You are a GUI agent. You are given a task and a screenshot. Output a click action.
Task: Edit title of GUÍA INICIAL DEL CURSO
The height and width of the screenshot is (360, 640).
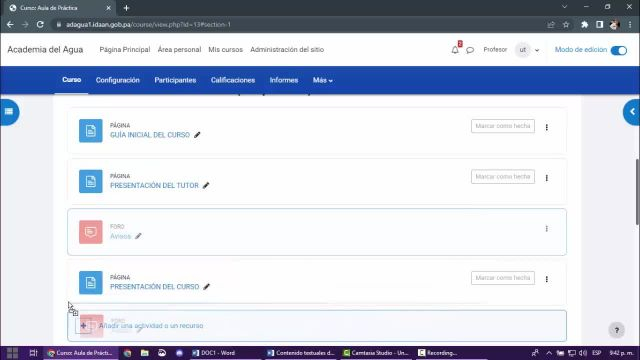click(x=197, y=135)
